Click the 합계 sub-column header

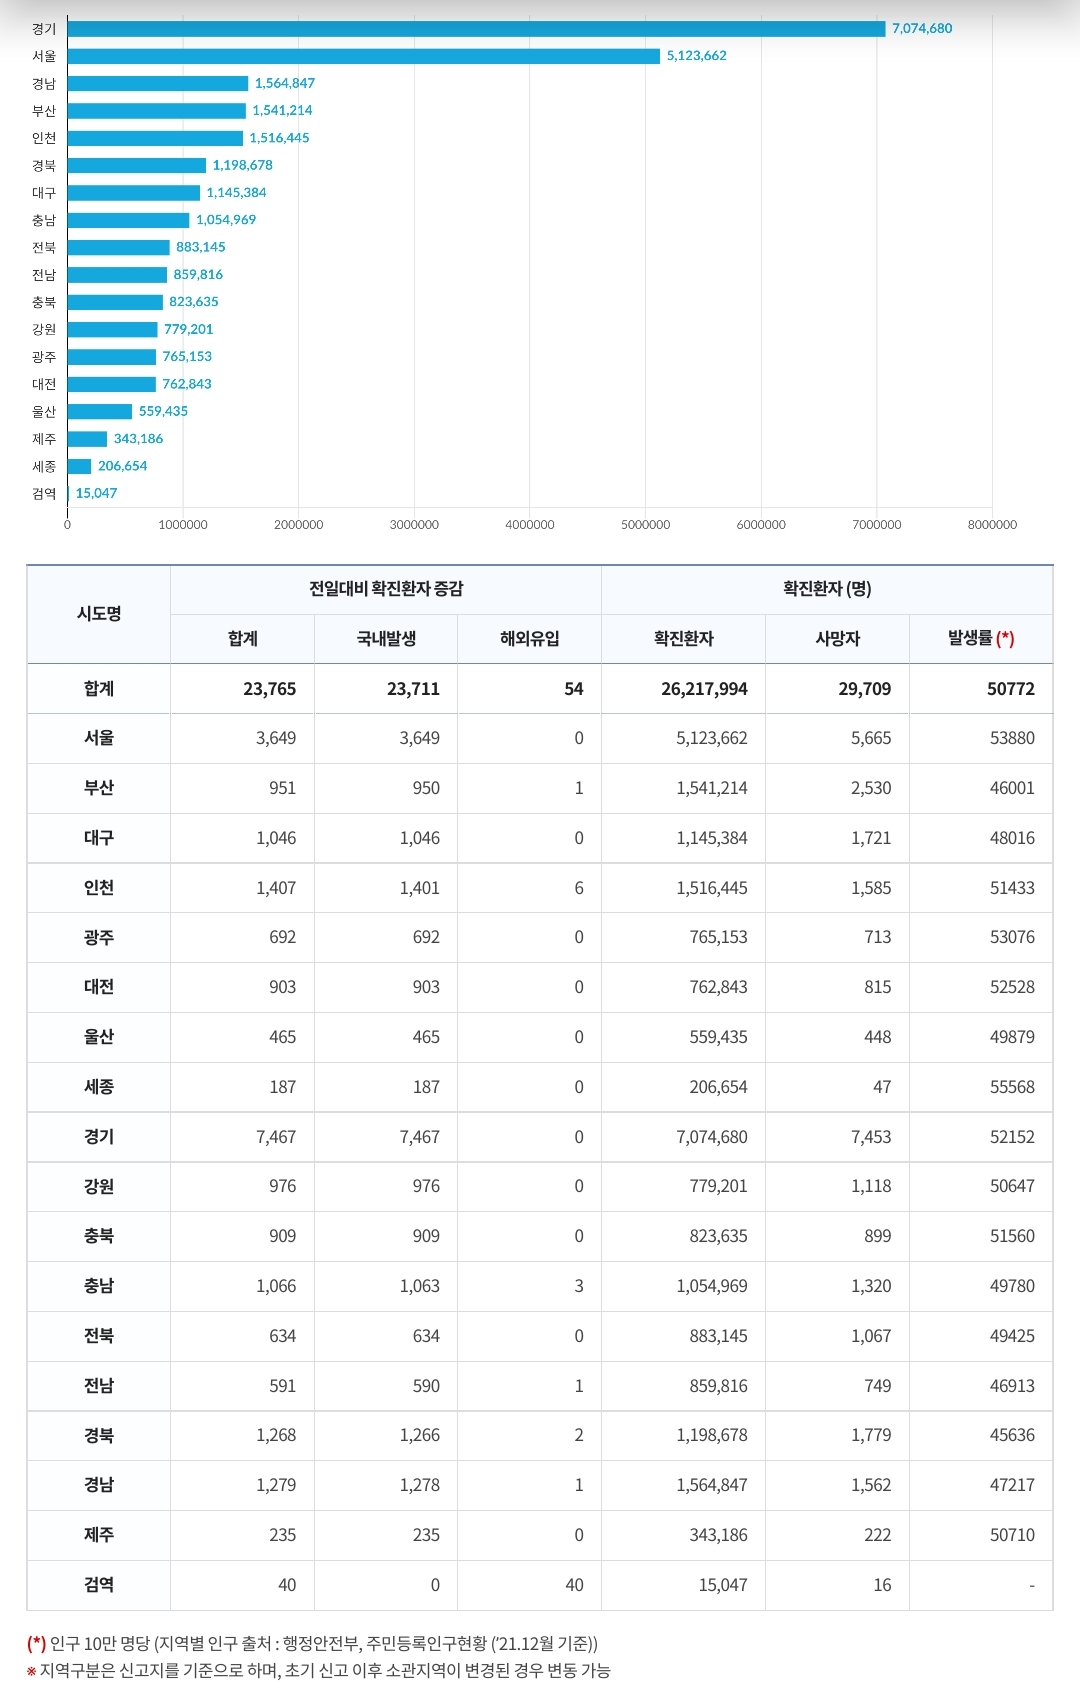coord(243,638)
